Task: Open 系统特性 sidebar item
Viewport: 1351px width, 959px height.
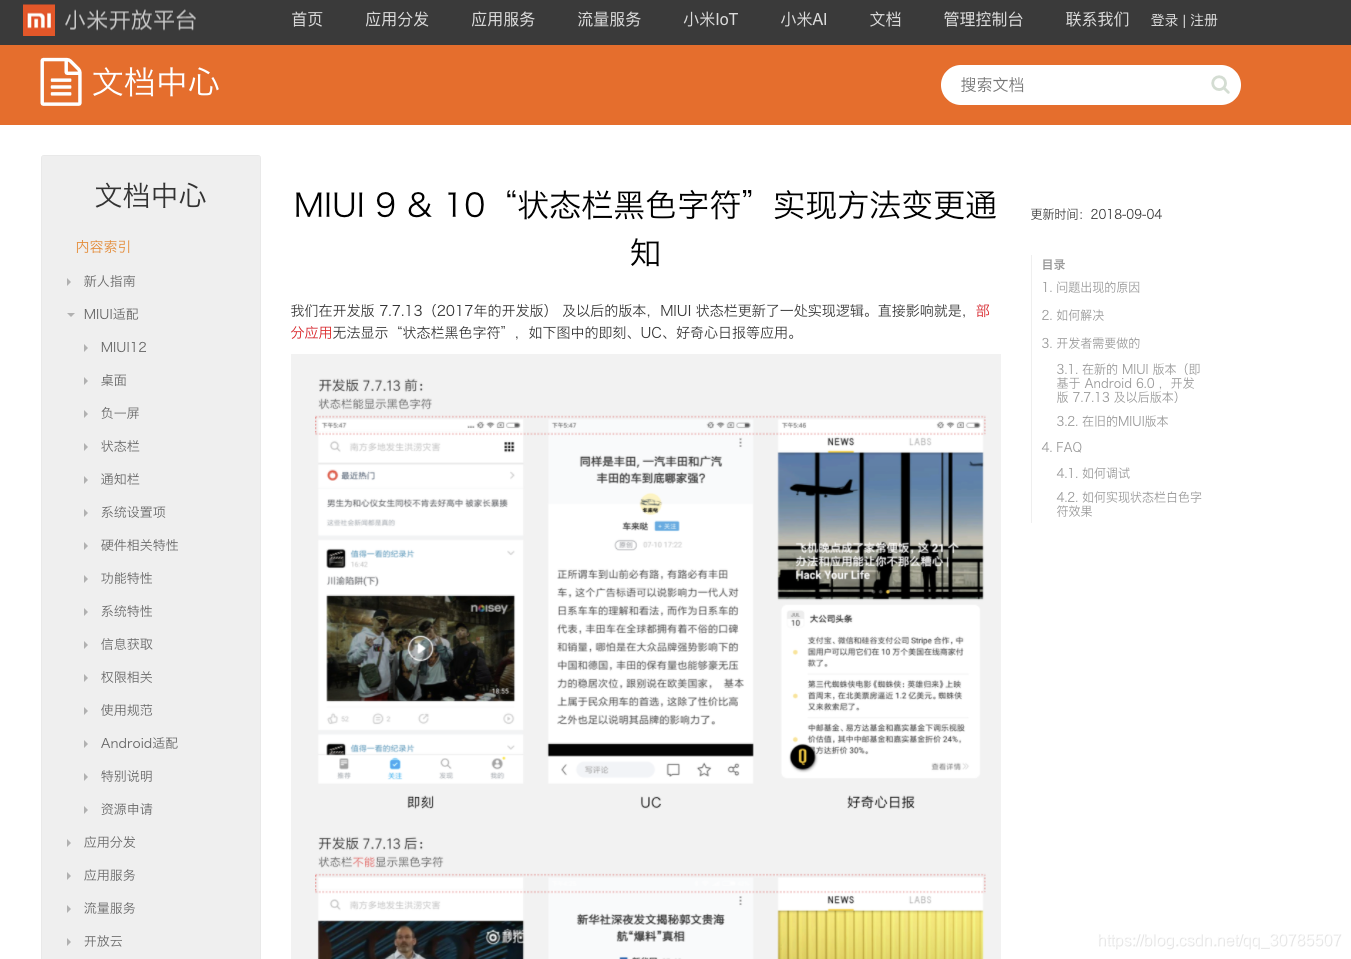Action: pos(127,611)
